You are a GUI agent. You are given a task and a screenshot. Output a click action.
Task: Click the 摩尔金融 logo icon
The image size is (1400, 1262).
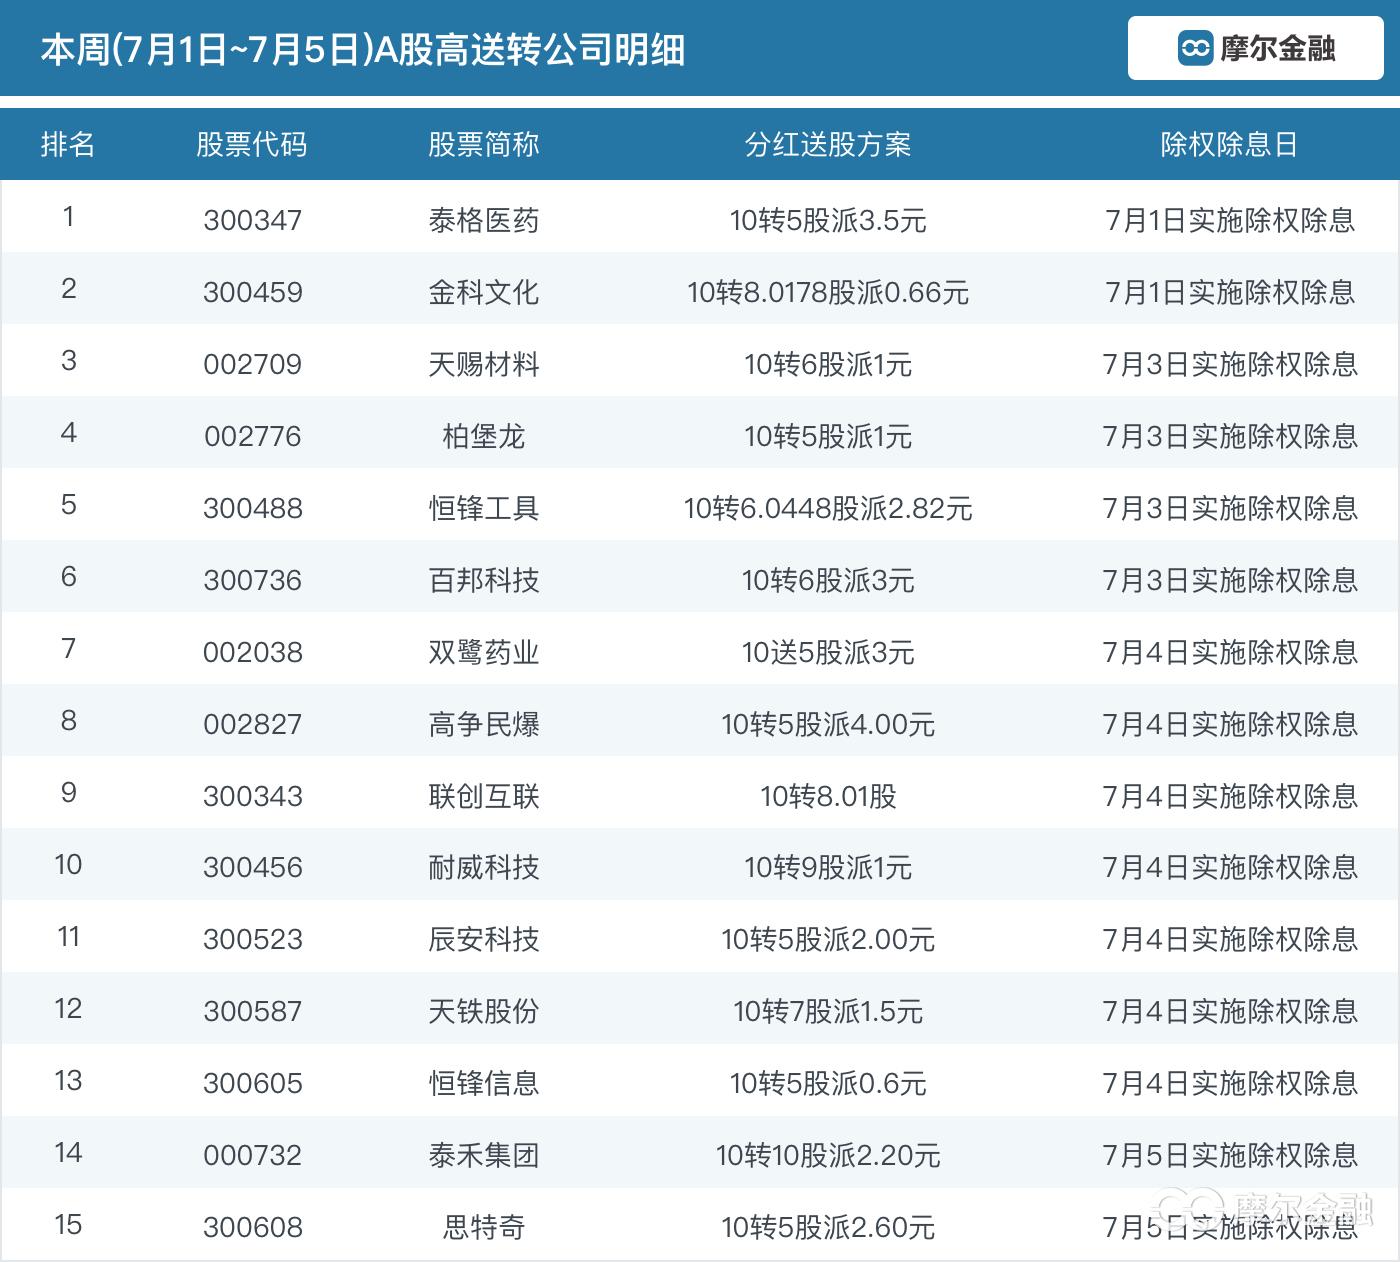[1195, 48]
